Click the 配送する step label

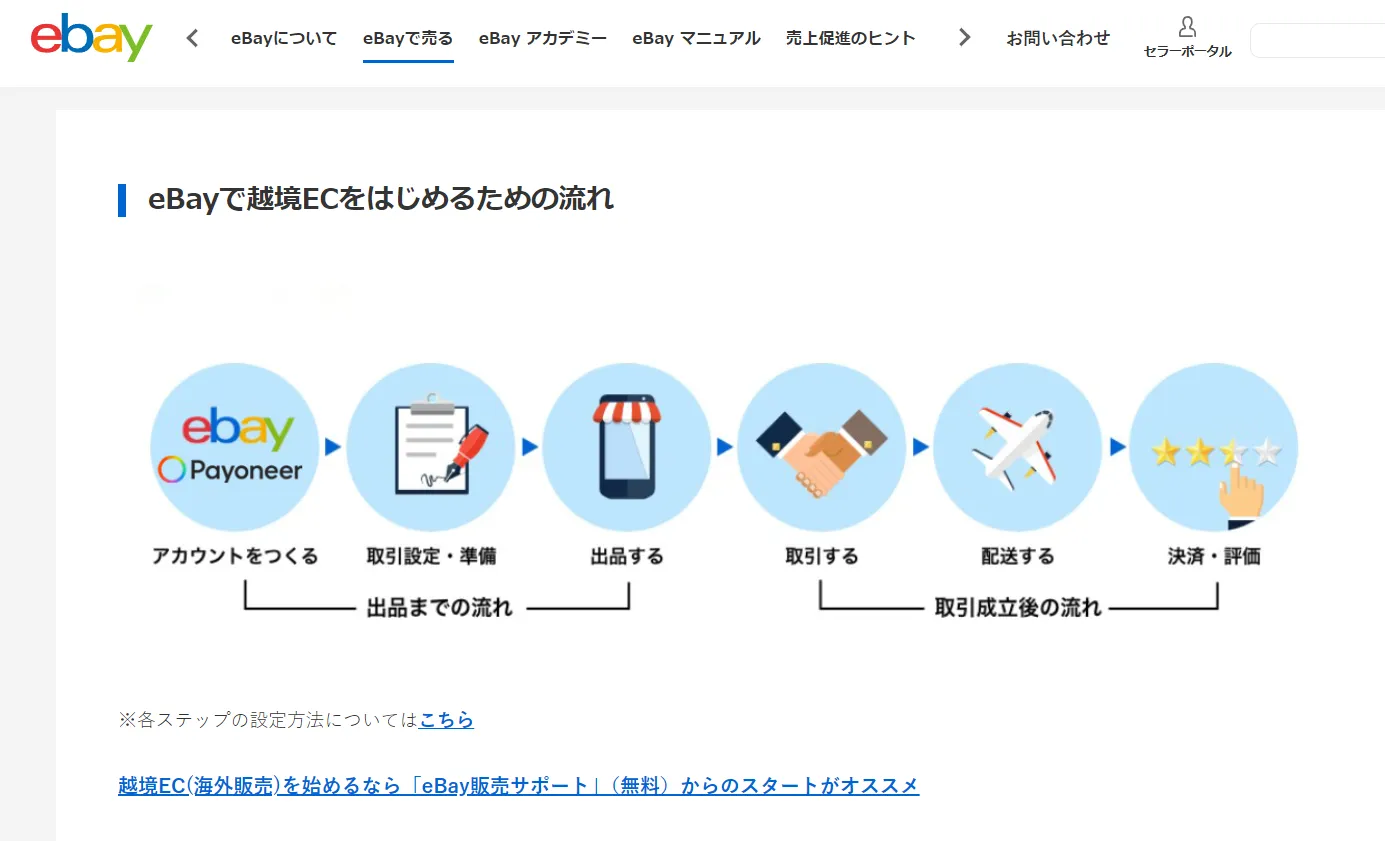[x=1018, y=556]
